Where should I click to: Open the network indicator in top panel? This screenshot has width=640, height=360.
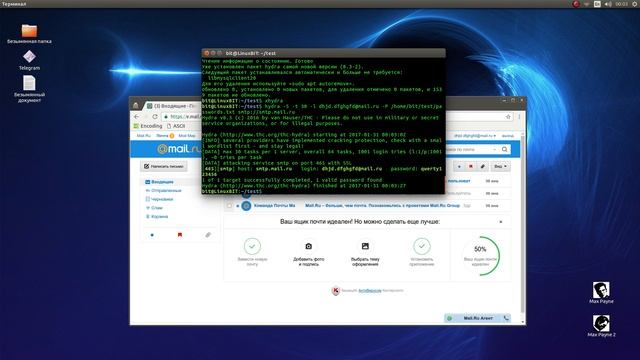pos(587,4)
